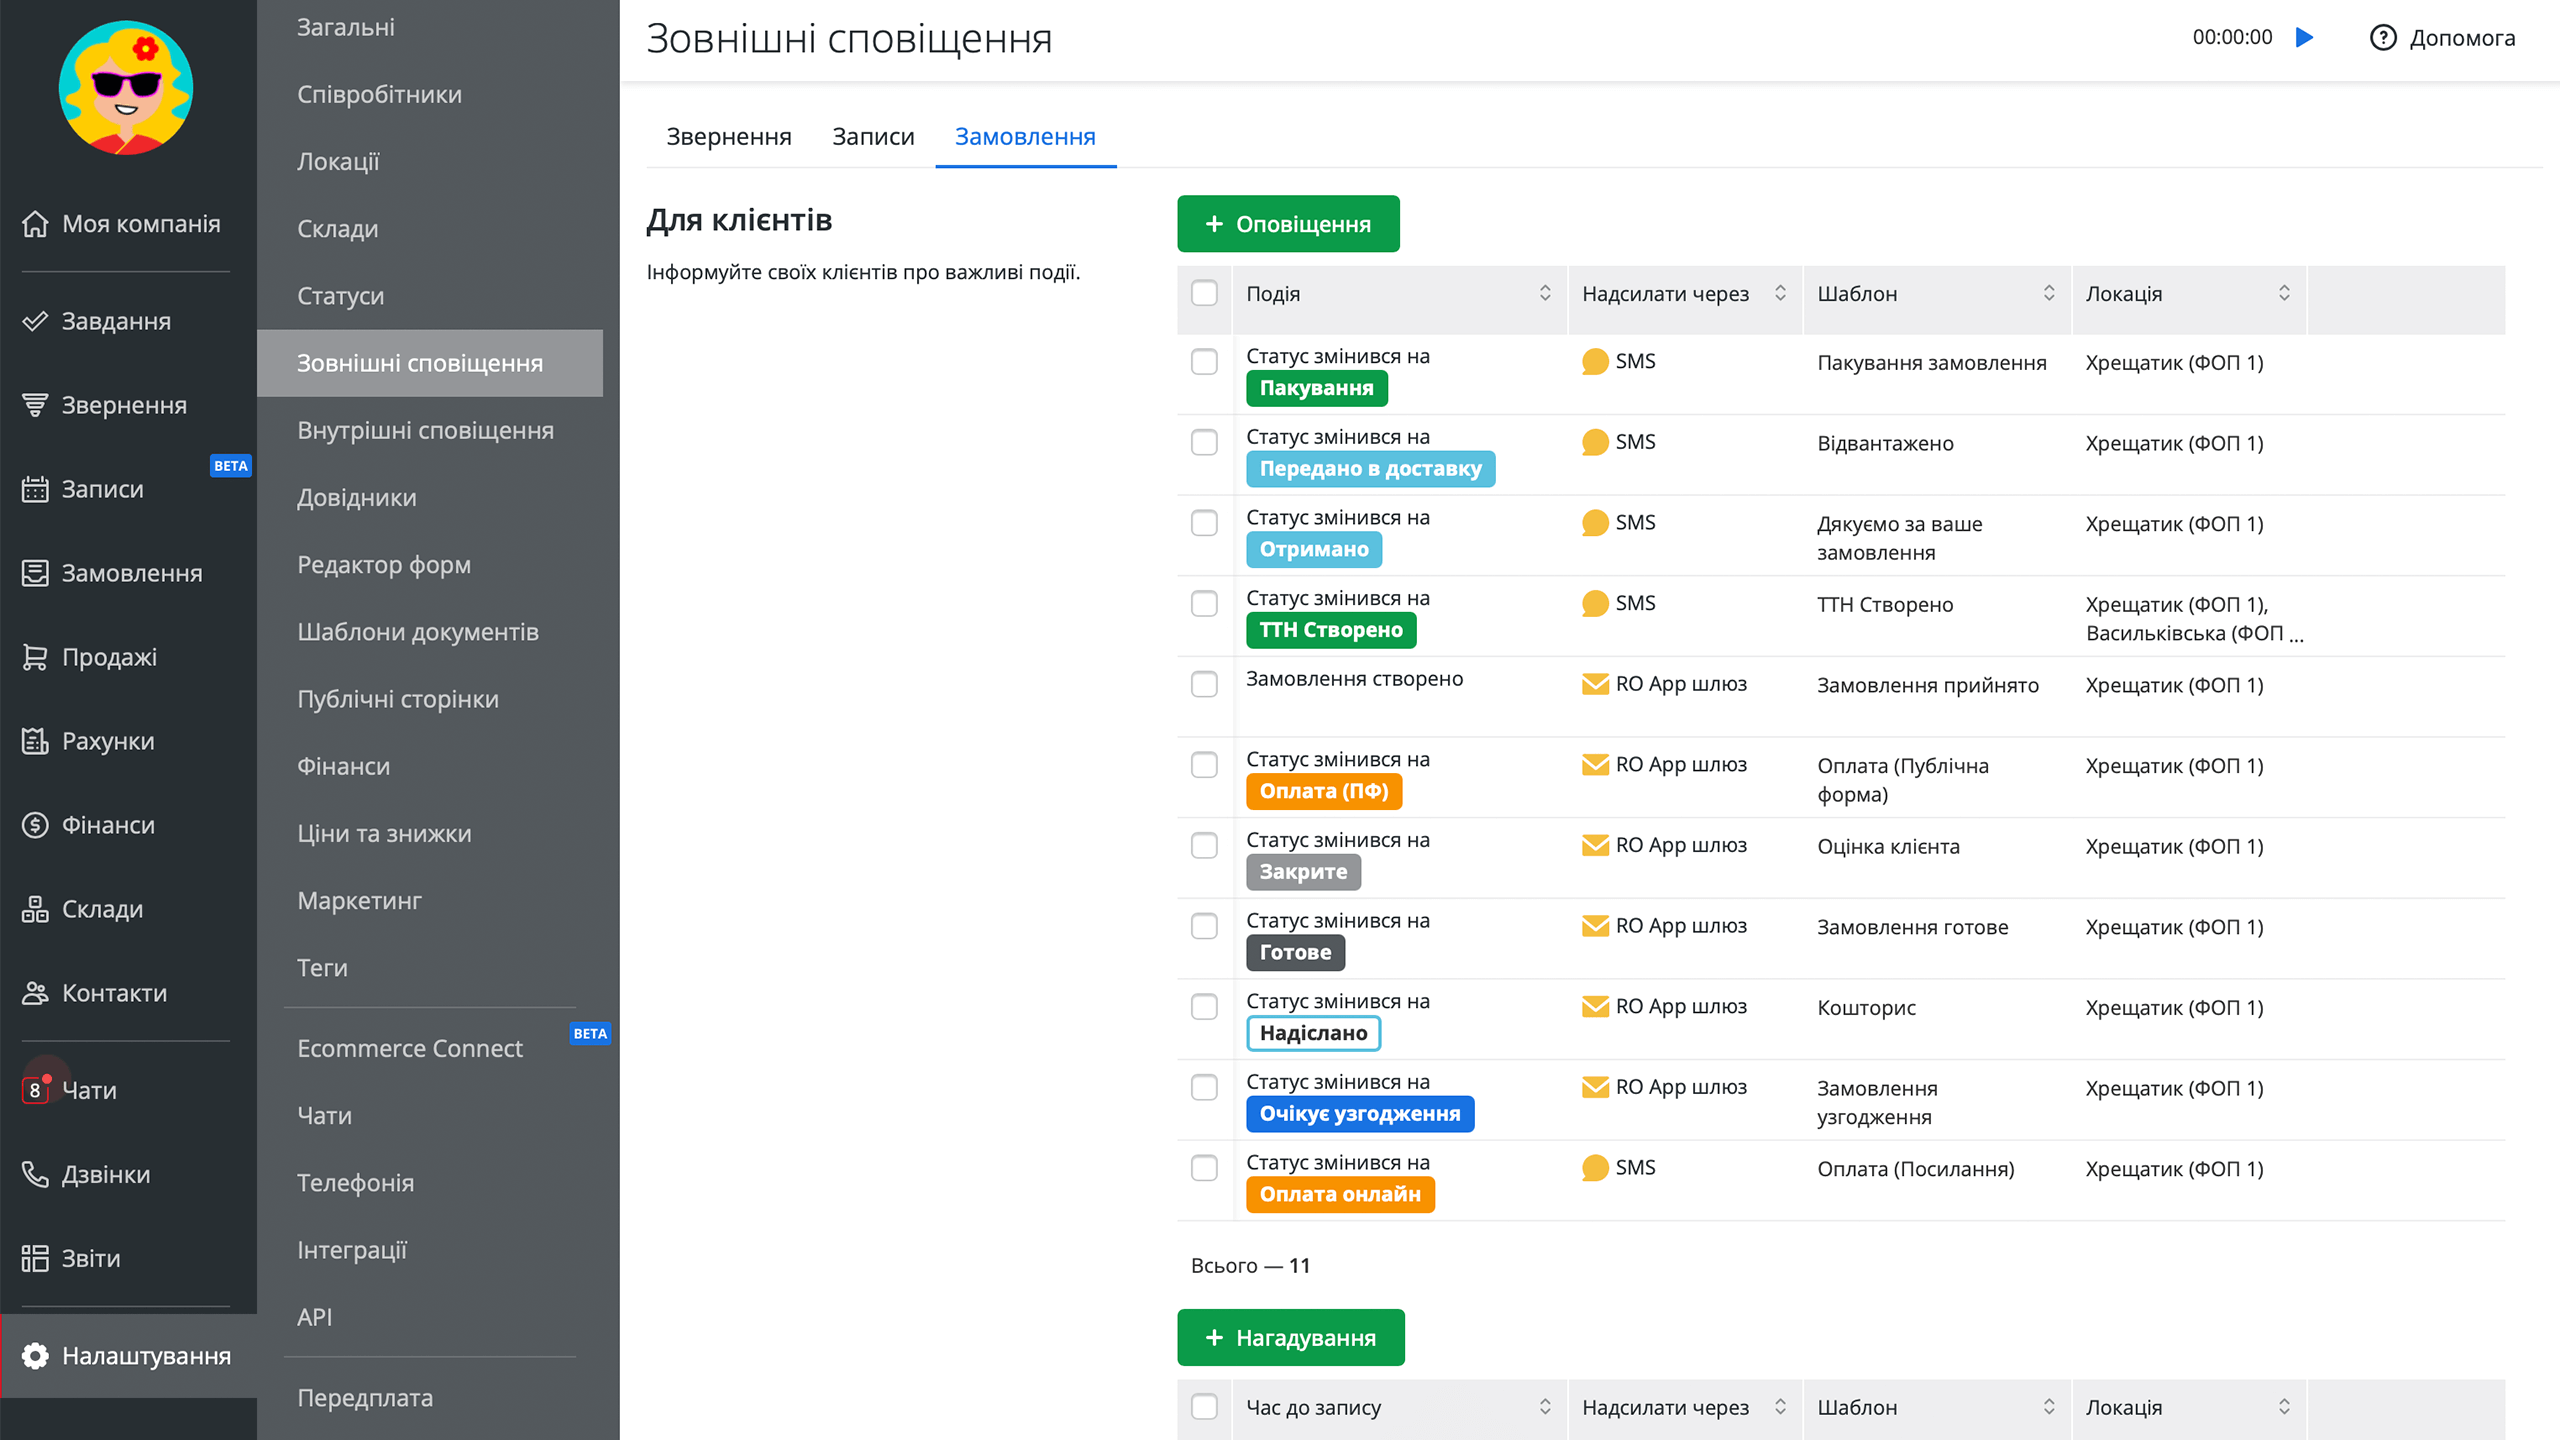Viewport: 2560px width, 1440px height.
Task: Click the green + Нагадування button
Action: coord(1290,1338)
